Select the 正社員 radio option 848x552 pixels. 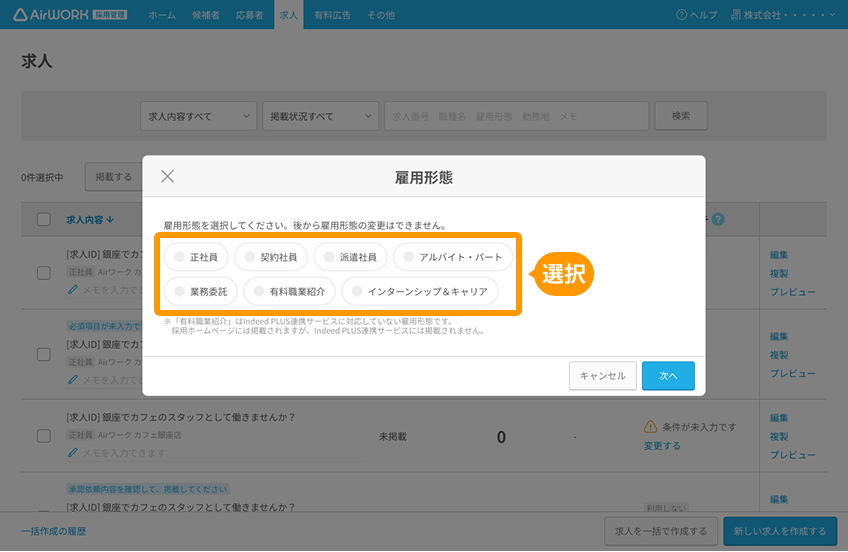[x=196, y=257]
